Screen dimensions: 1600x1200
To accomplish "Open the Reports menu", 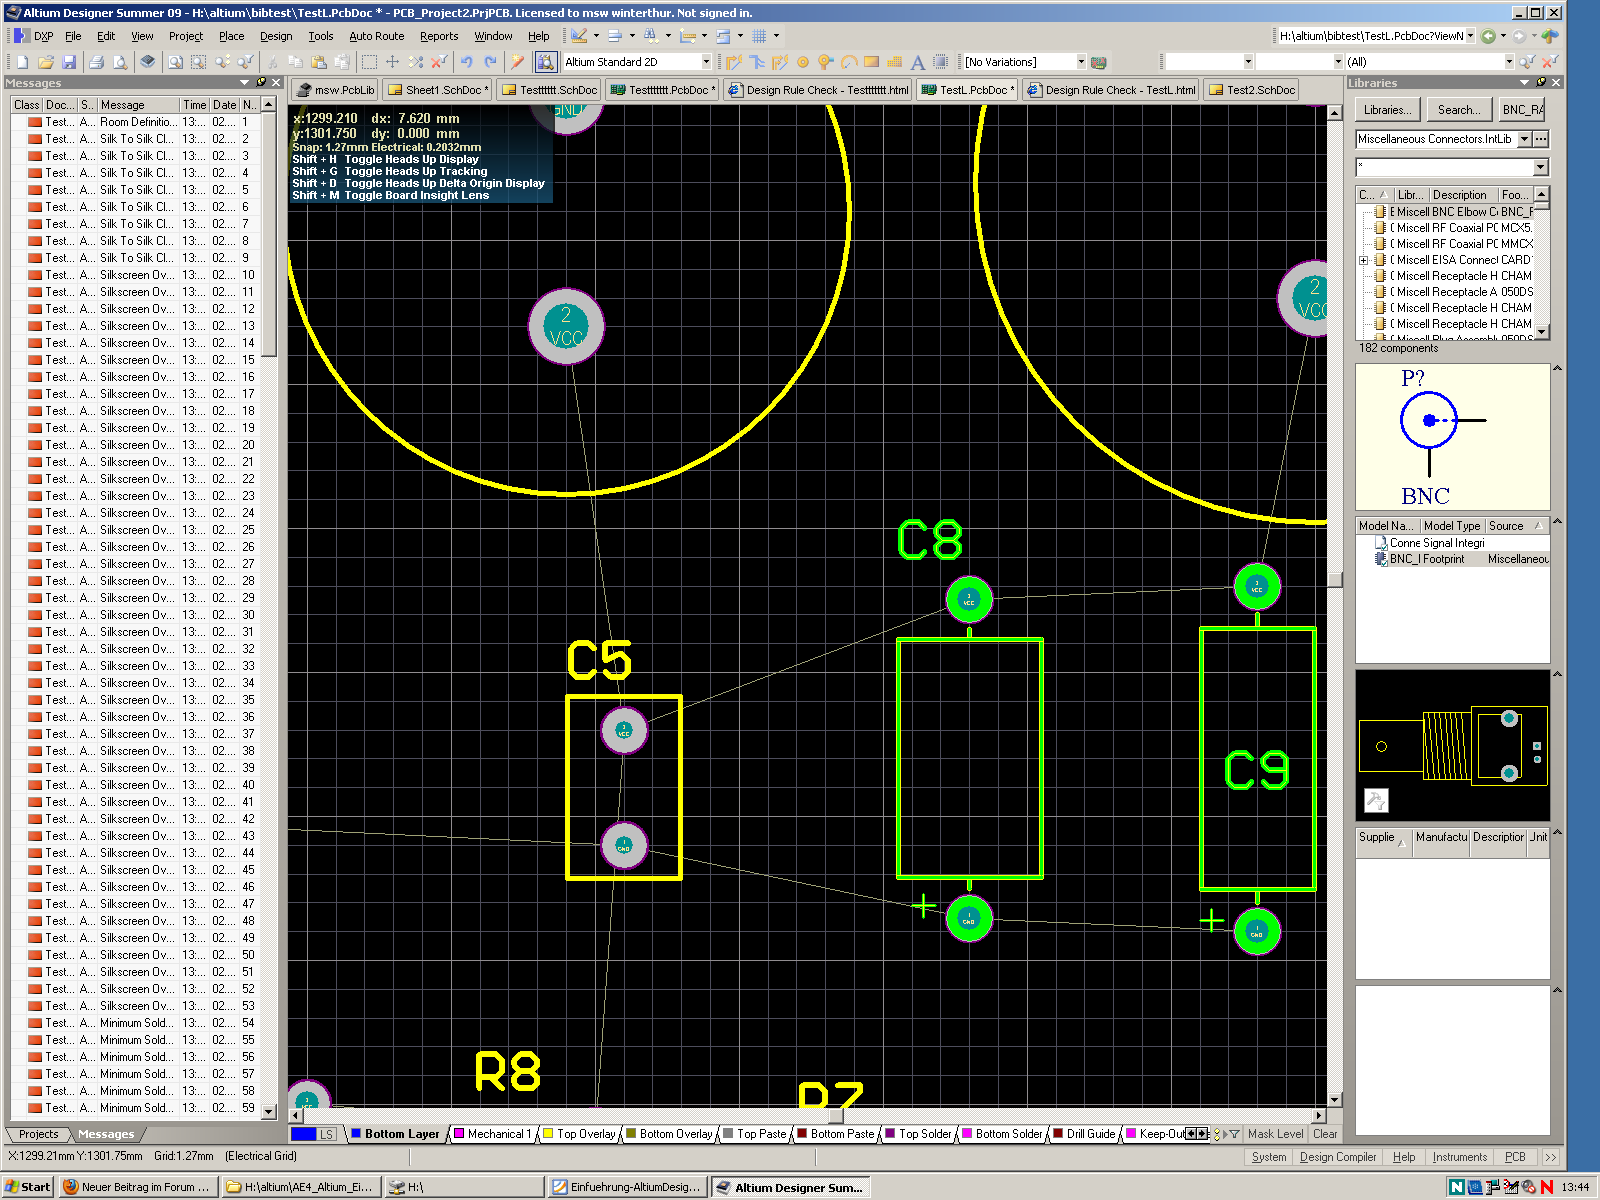I will click(439, 36).
